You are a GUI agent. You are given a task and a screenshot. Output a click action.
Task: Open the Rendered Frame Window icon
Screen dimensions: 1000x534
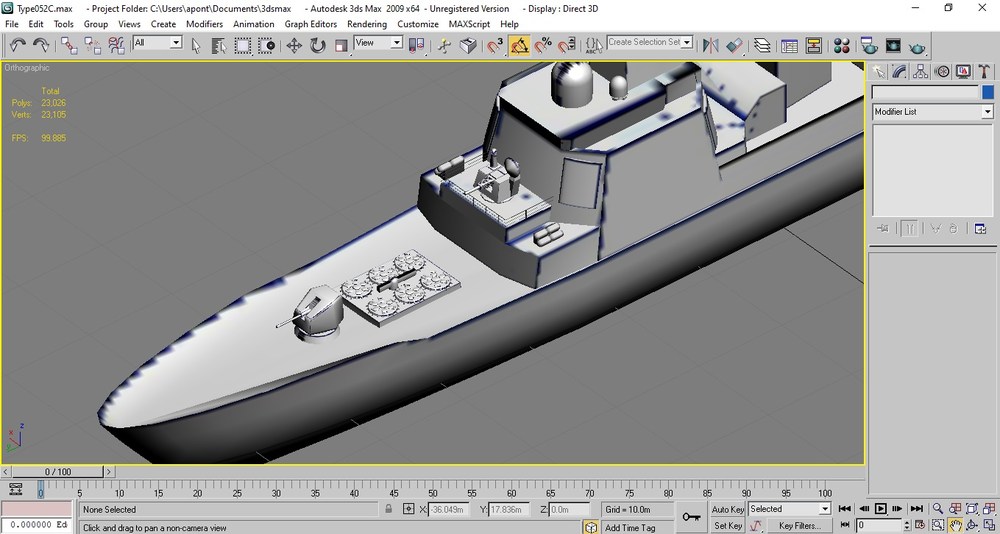pyautogui.click(x=893, y=45)
